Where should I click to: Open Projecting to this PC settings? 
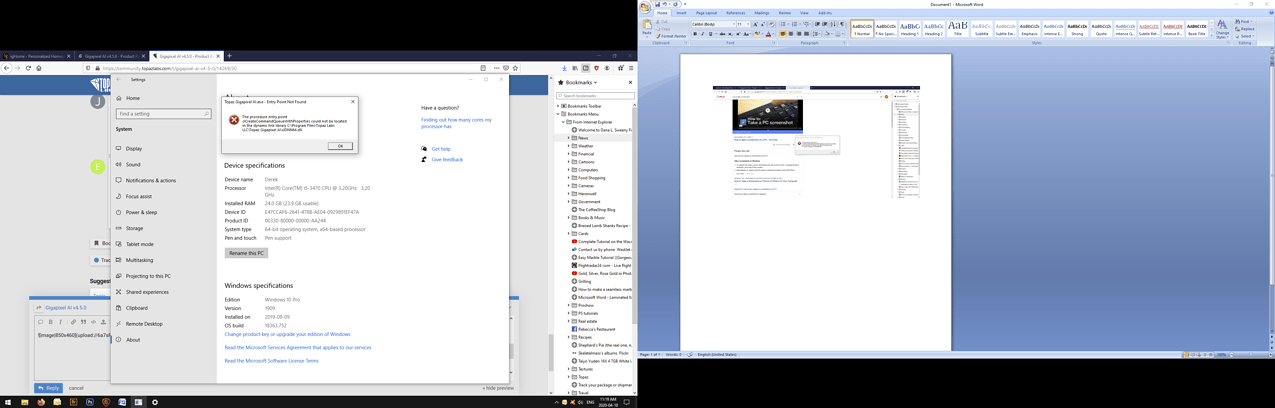coord(148,276)
